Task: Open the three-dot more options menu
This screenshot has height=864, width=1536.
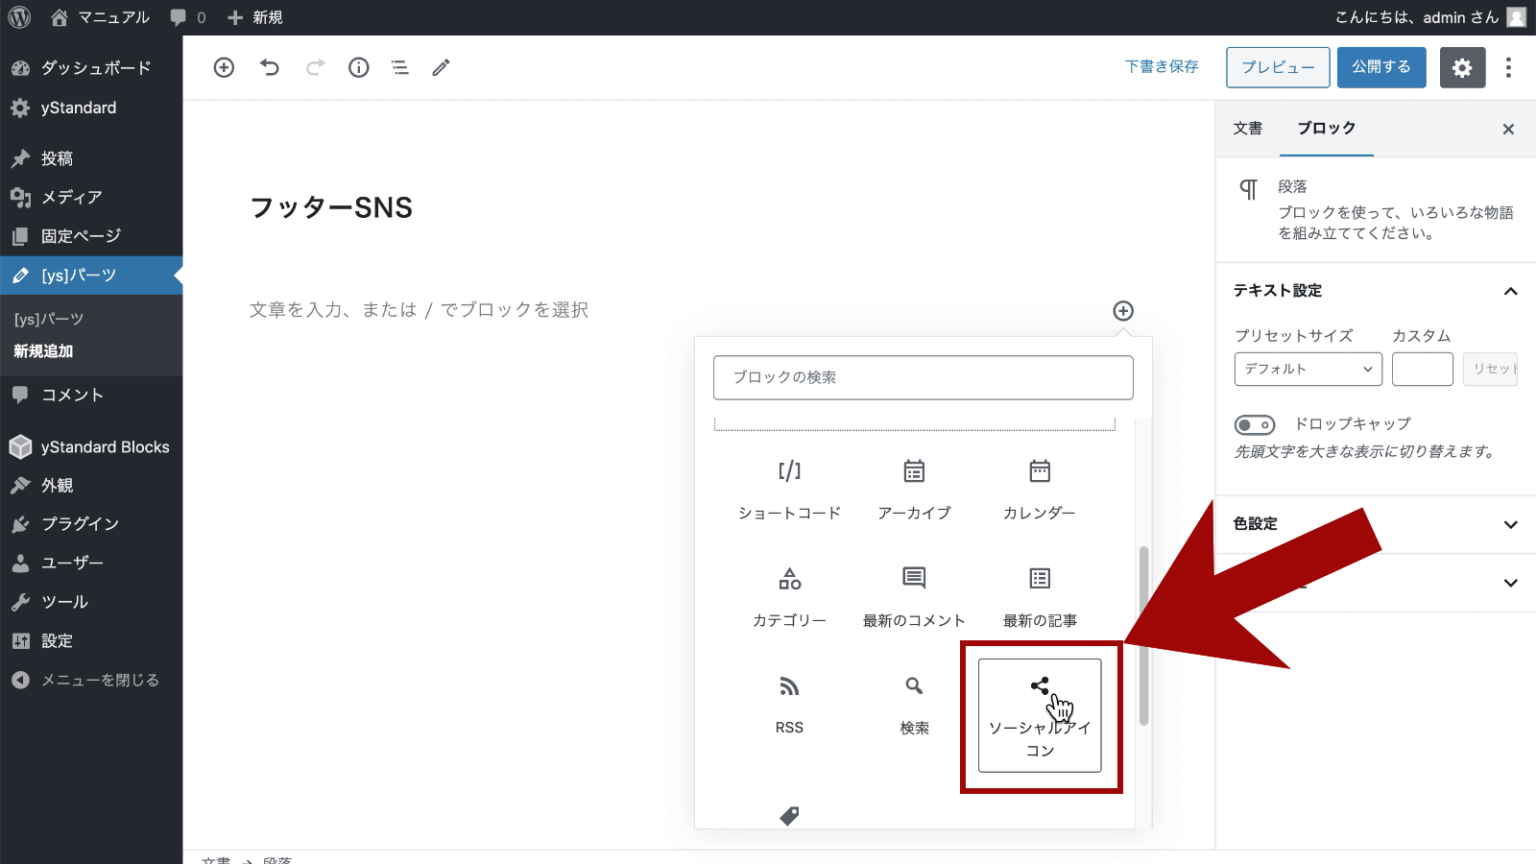Action: 1508,67
